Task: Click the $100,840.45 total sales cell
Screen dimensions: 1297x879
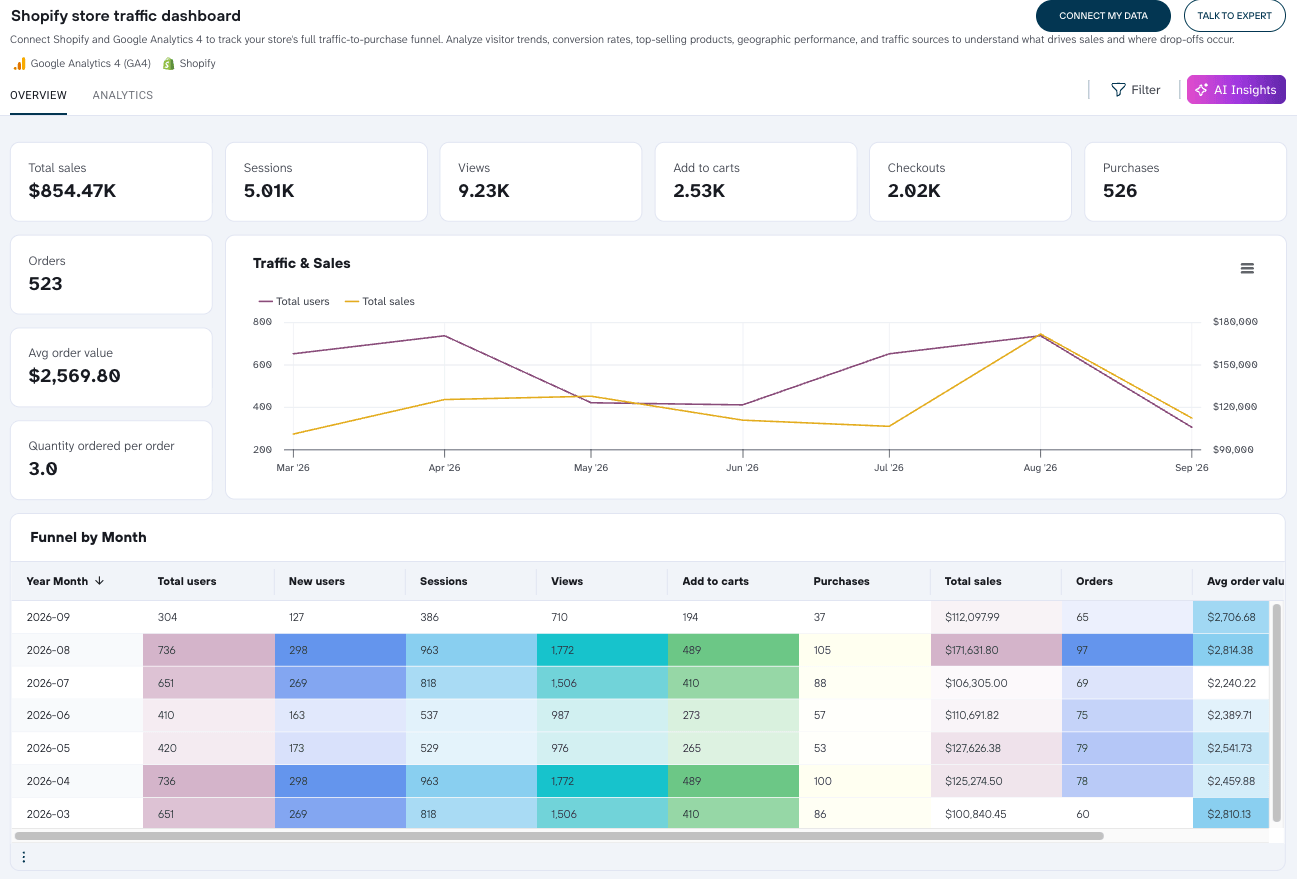Action: [996, 814]
